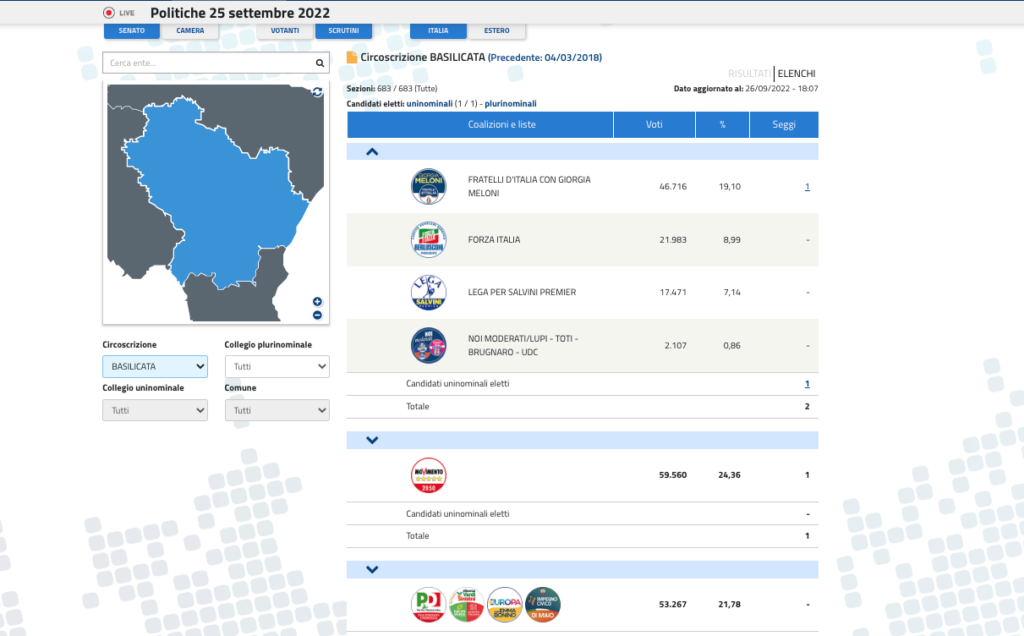Click NOI MODERATI/LUPI - TOTI list name
Viewport: 1024px width, 636px height.
[x=523, y=345]
